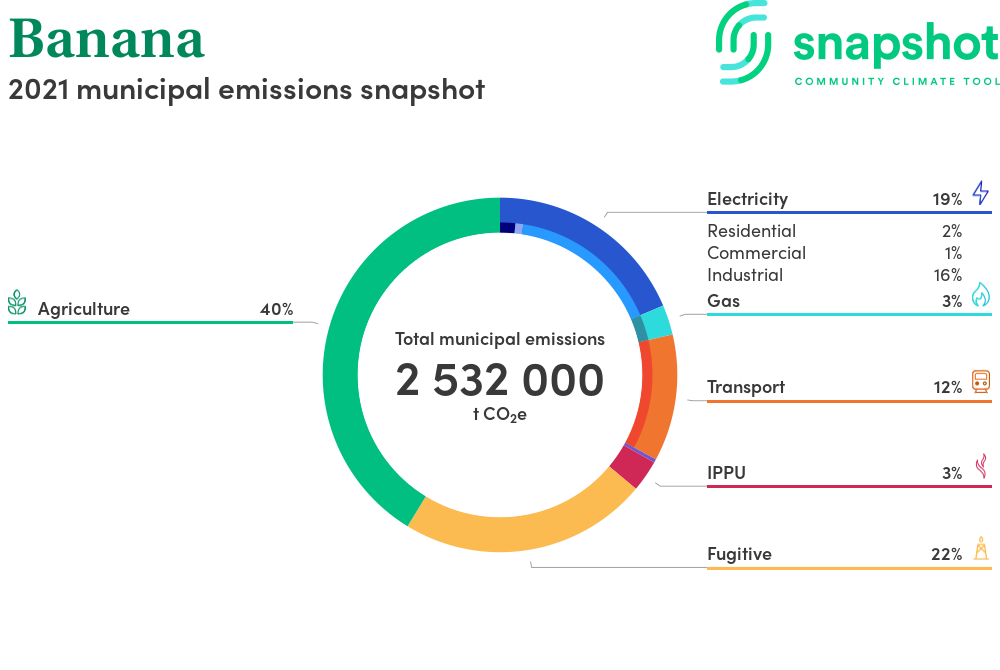The height and width of the screenshot is (670, 1000).
Task: Click the IPPU smoke icon
Action: coord(982,466)
